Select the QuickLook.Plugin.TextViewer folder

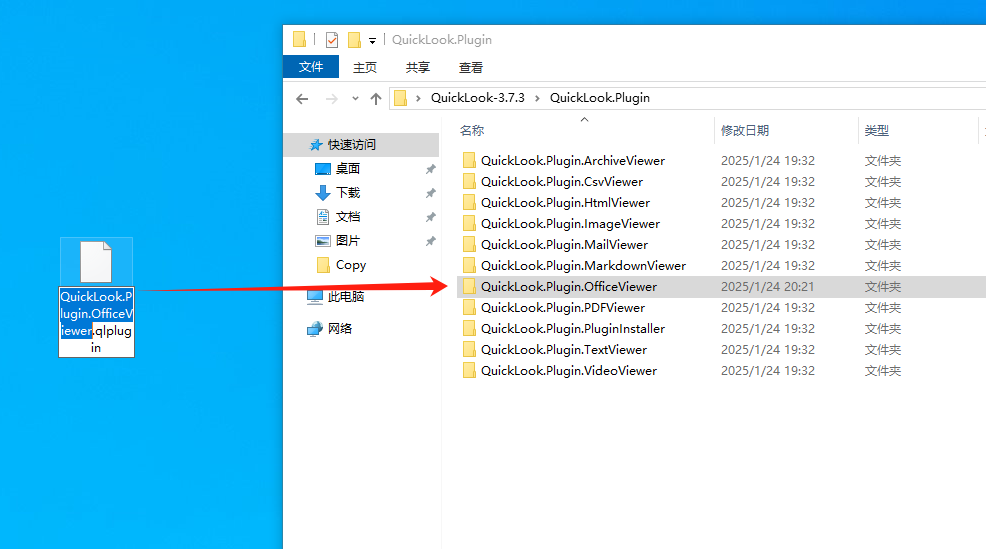pos(564,350)
